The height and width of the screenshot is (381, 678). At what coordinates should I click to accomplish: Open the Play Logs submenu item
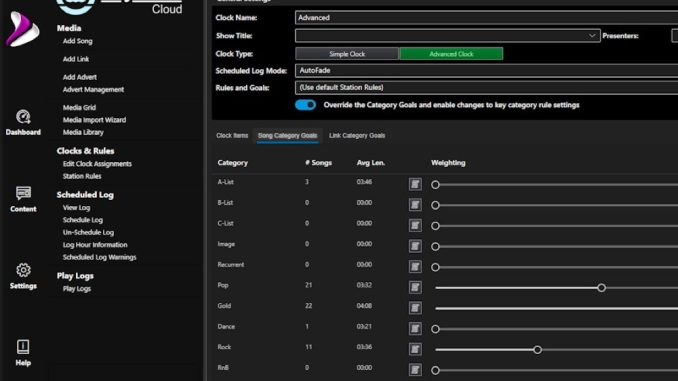tap(77, 289)
